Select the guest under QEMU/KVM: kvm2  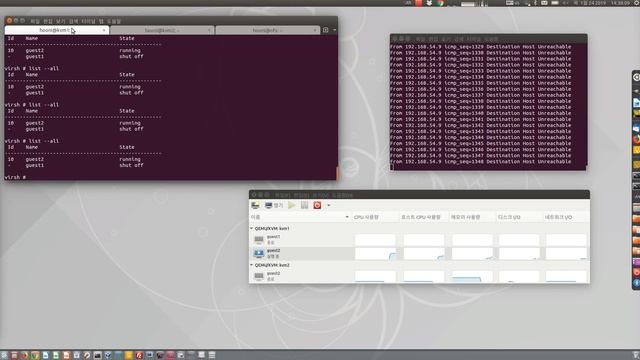click(x=301, y=276)
